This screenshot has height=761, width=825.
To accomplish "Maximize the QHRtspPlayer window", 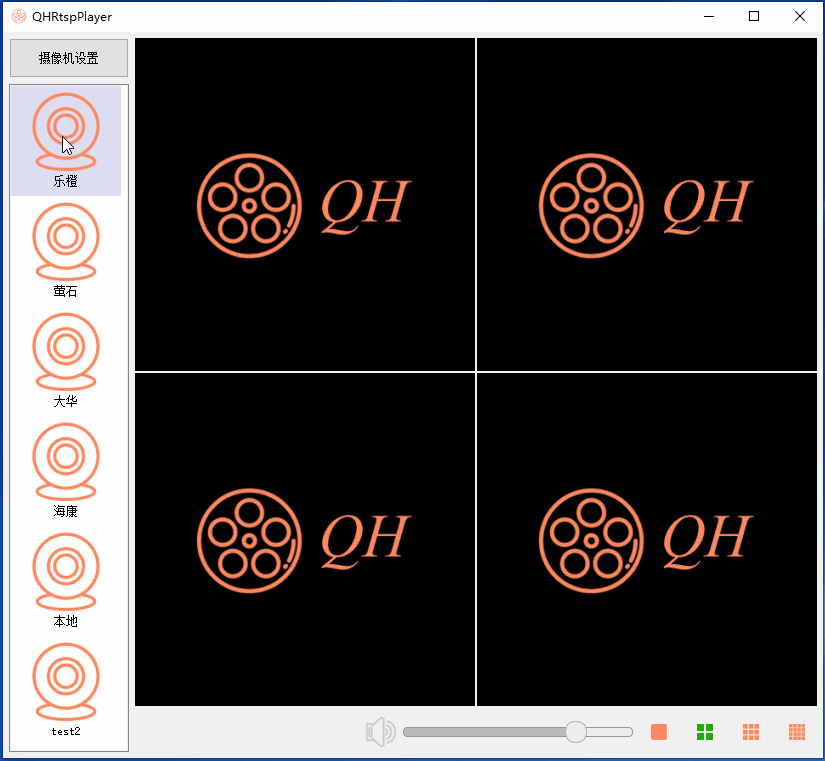I will [754, 16].
